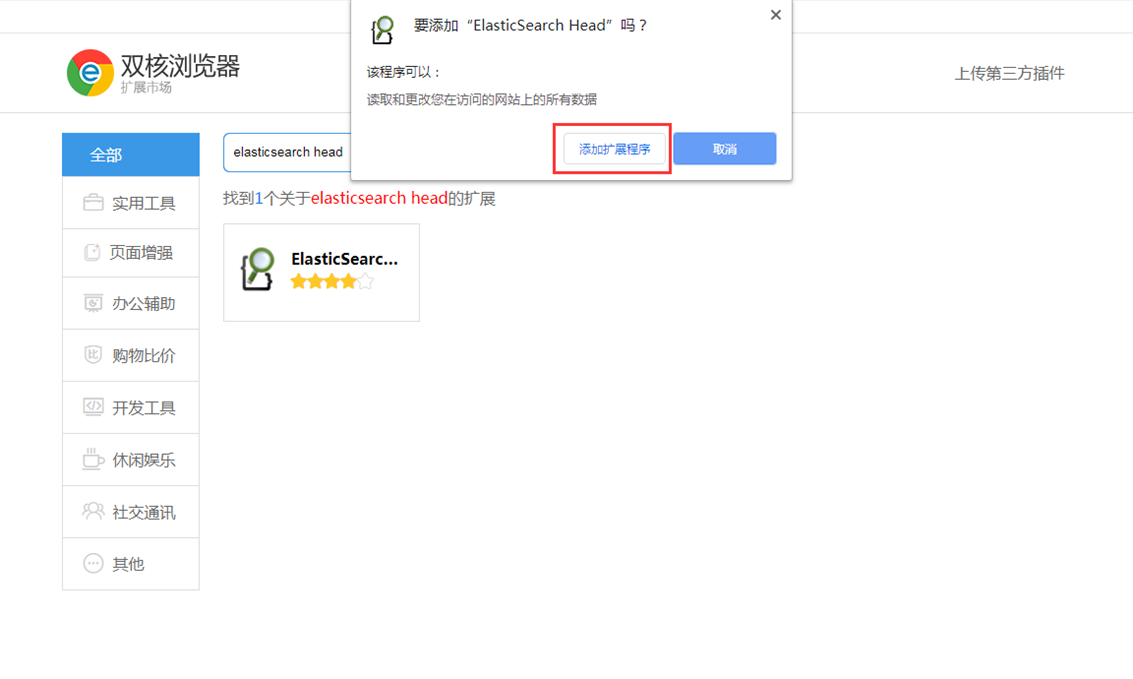Screen dimensions: 1133x679
Task: Click the coffee cup icon beside 休闲娱乐
Action: pyautogui.click(x=93, y=459)
